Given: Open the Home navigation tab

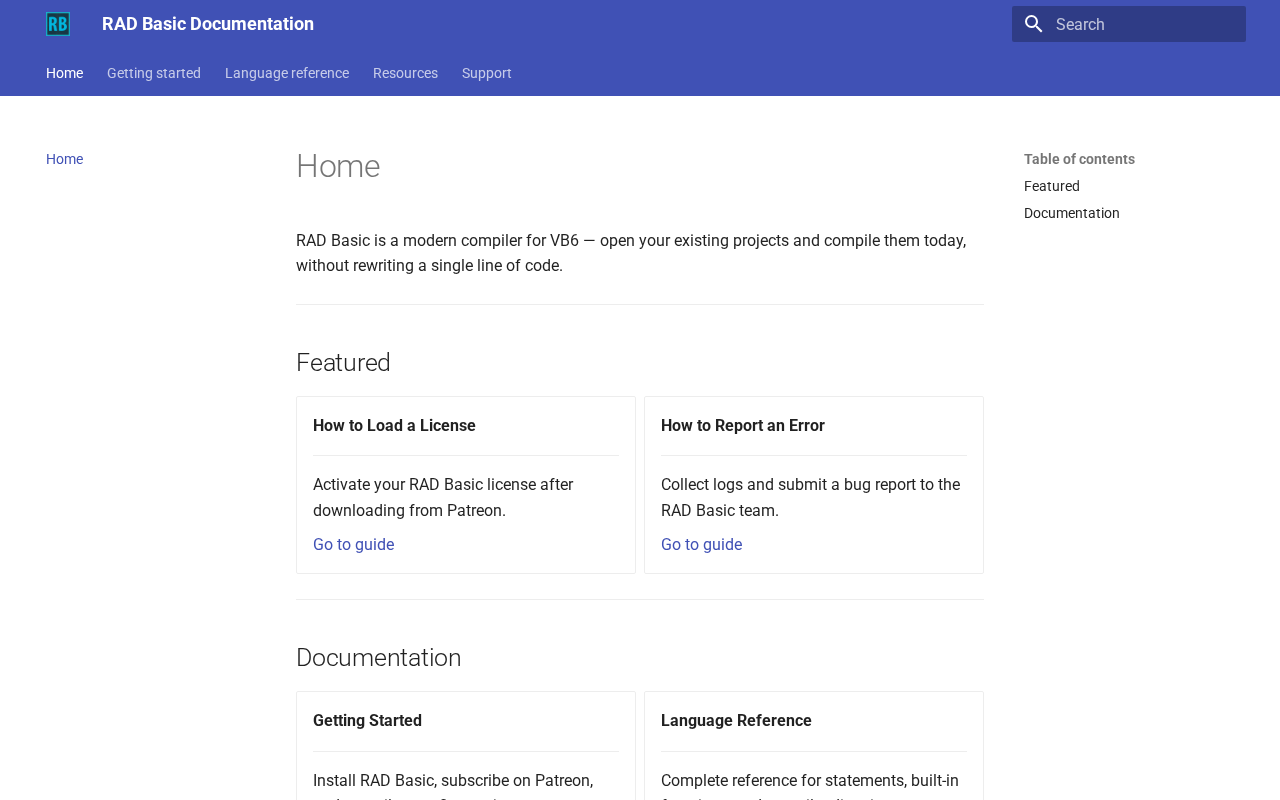Looking at the screenshot, I should point(64,73).
